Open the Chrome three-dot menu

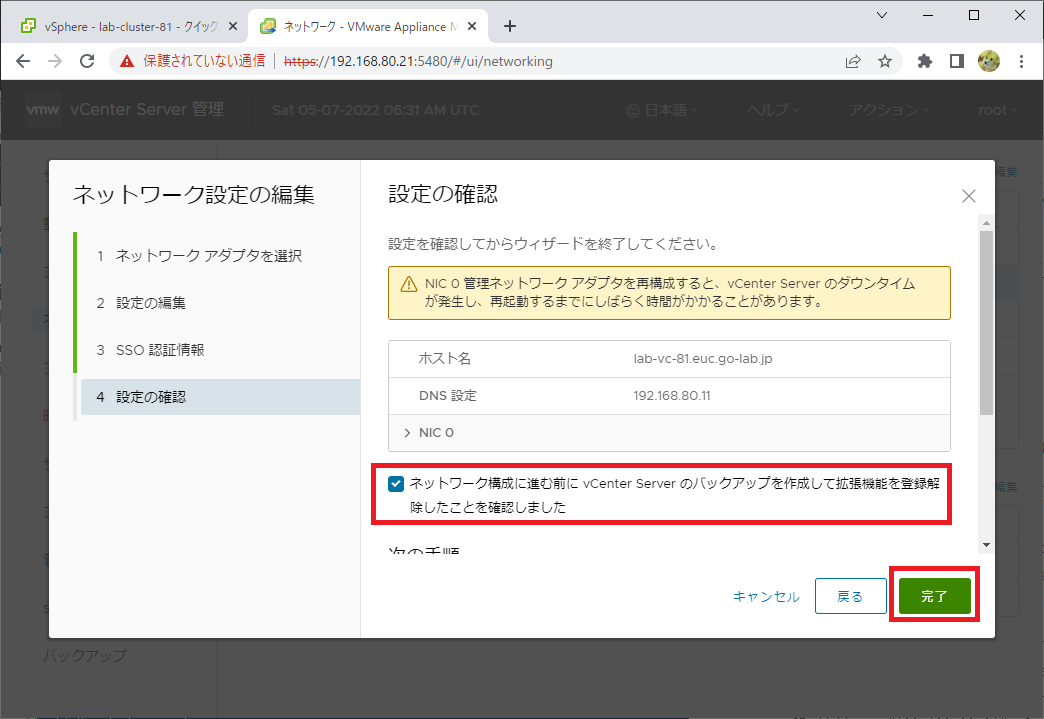[1021, 61]
